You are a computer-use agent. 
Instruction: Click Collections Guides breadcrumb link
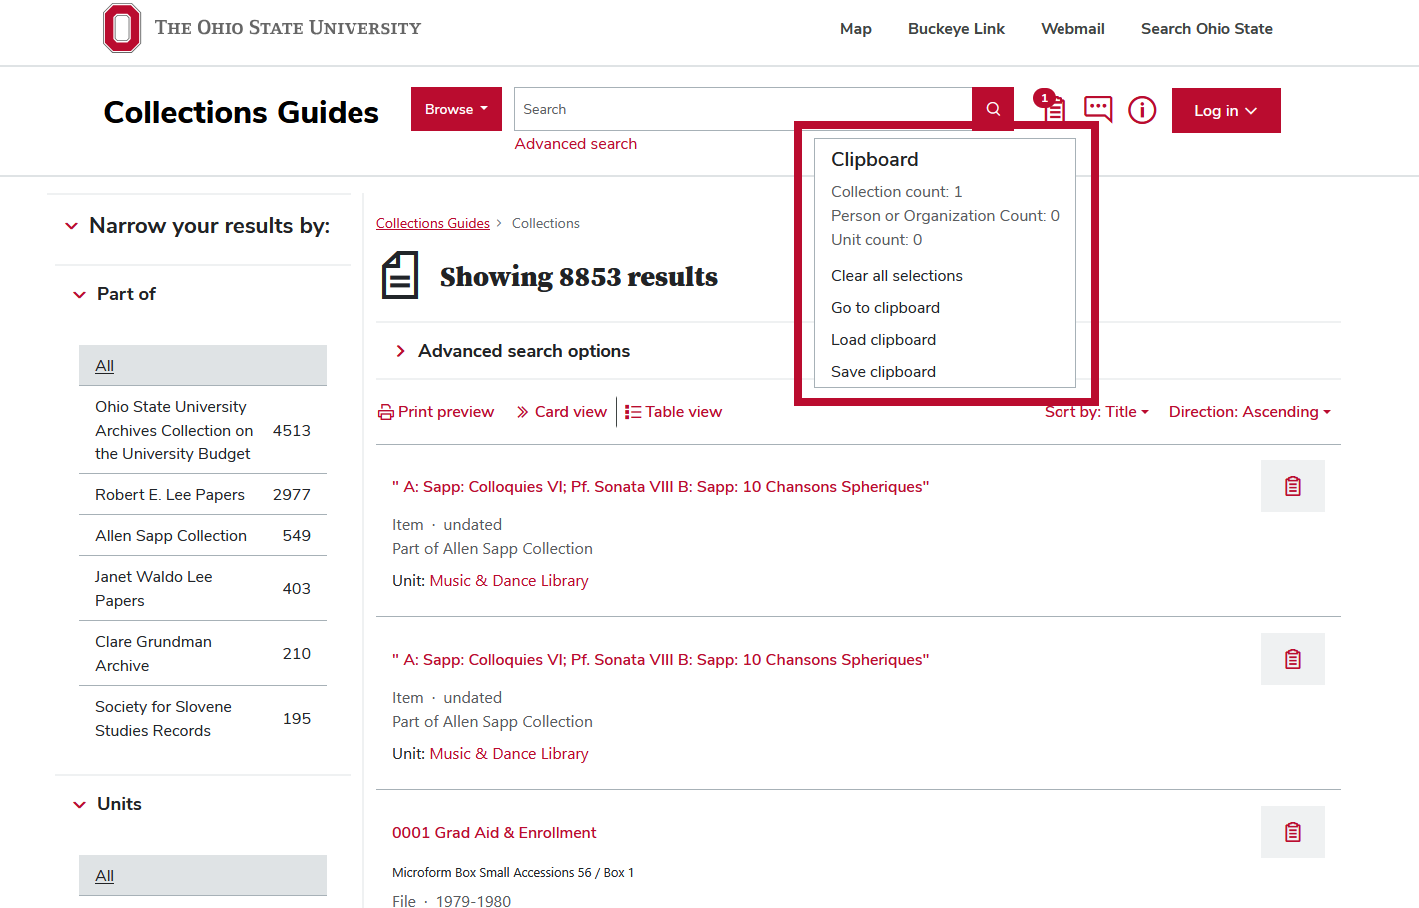[433, 223]
